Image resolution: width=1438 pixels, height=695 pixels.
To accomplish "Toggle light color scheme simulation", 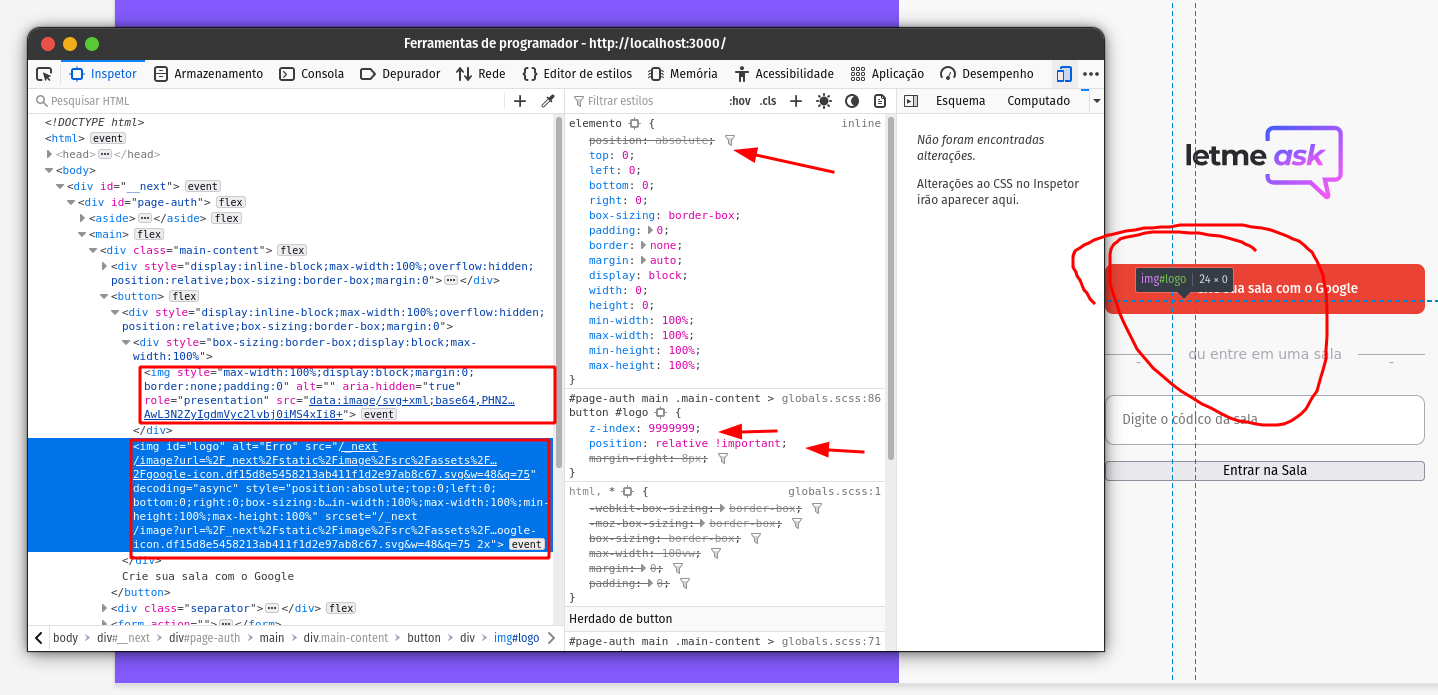I will [823, 101].
